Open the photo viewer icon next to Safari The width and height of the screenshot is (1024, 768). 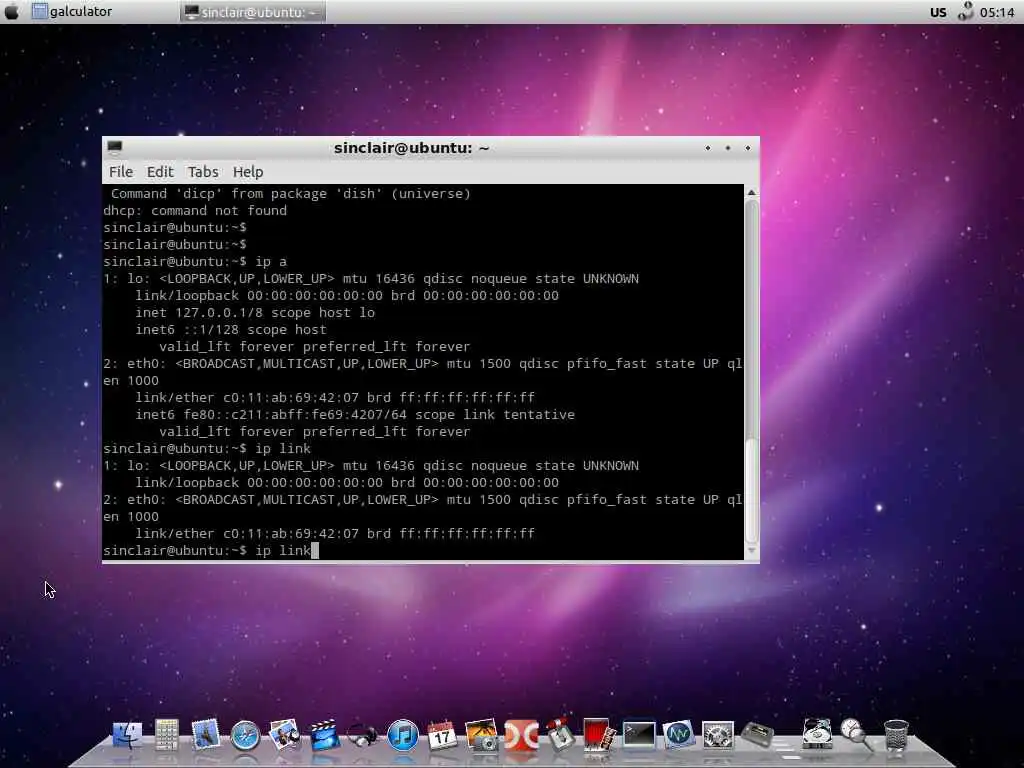[285, 735]
